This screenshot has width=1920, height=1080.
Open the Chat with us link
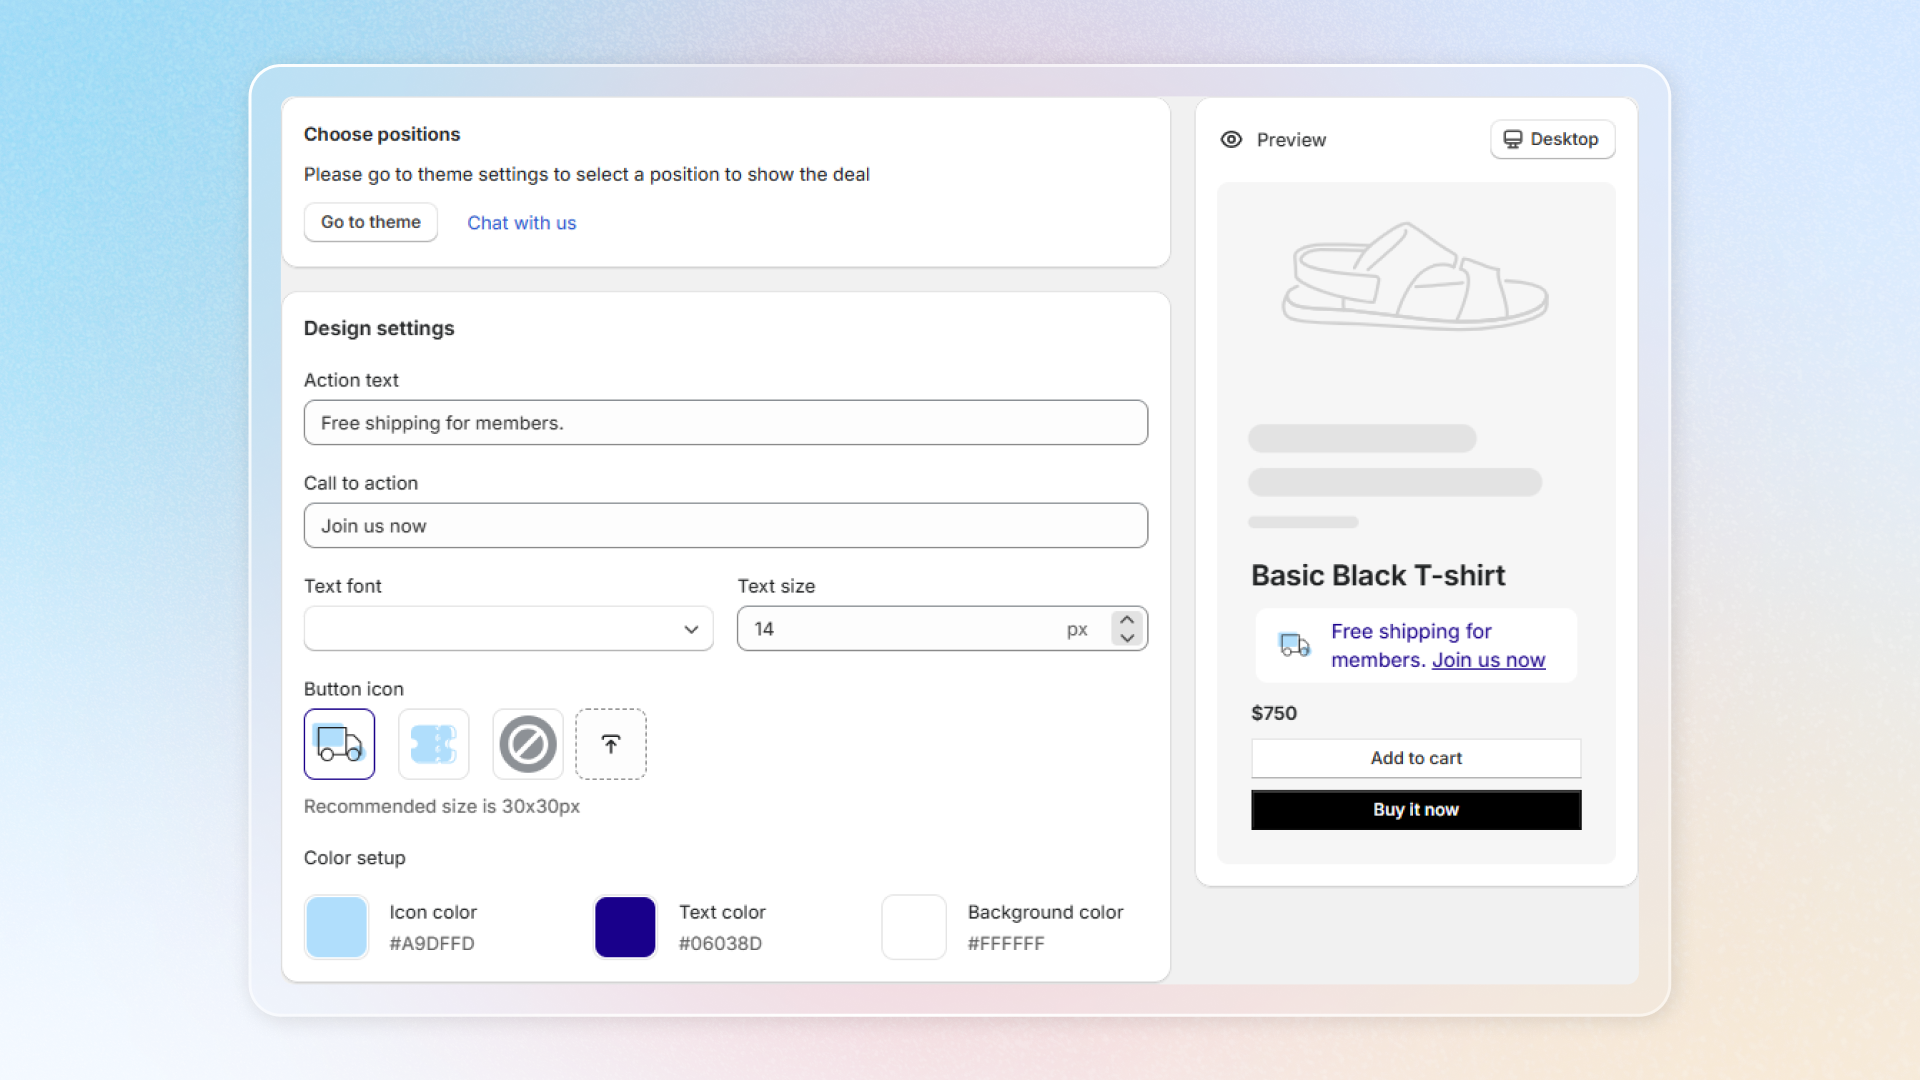point(521,223)
